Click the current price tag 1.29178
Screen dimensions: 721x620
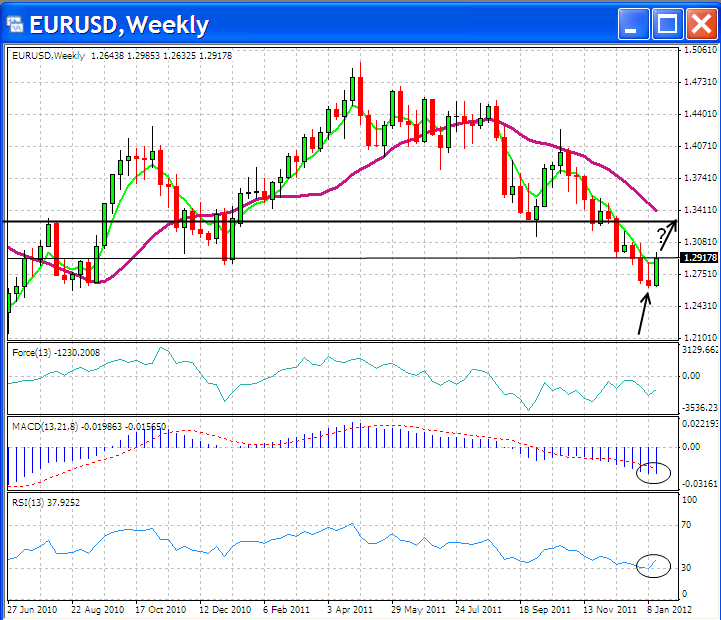[x=699, y=258]
